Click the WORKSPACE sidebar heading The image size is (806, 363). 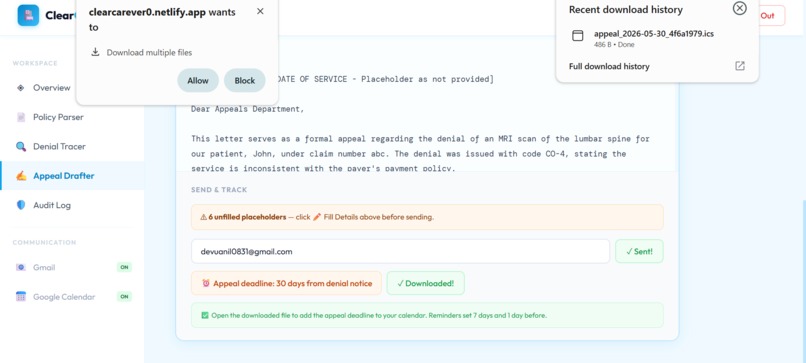pos(35,63)
